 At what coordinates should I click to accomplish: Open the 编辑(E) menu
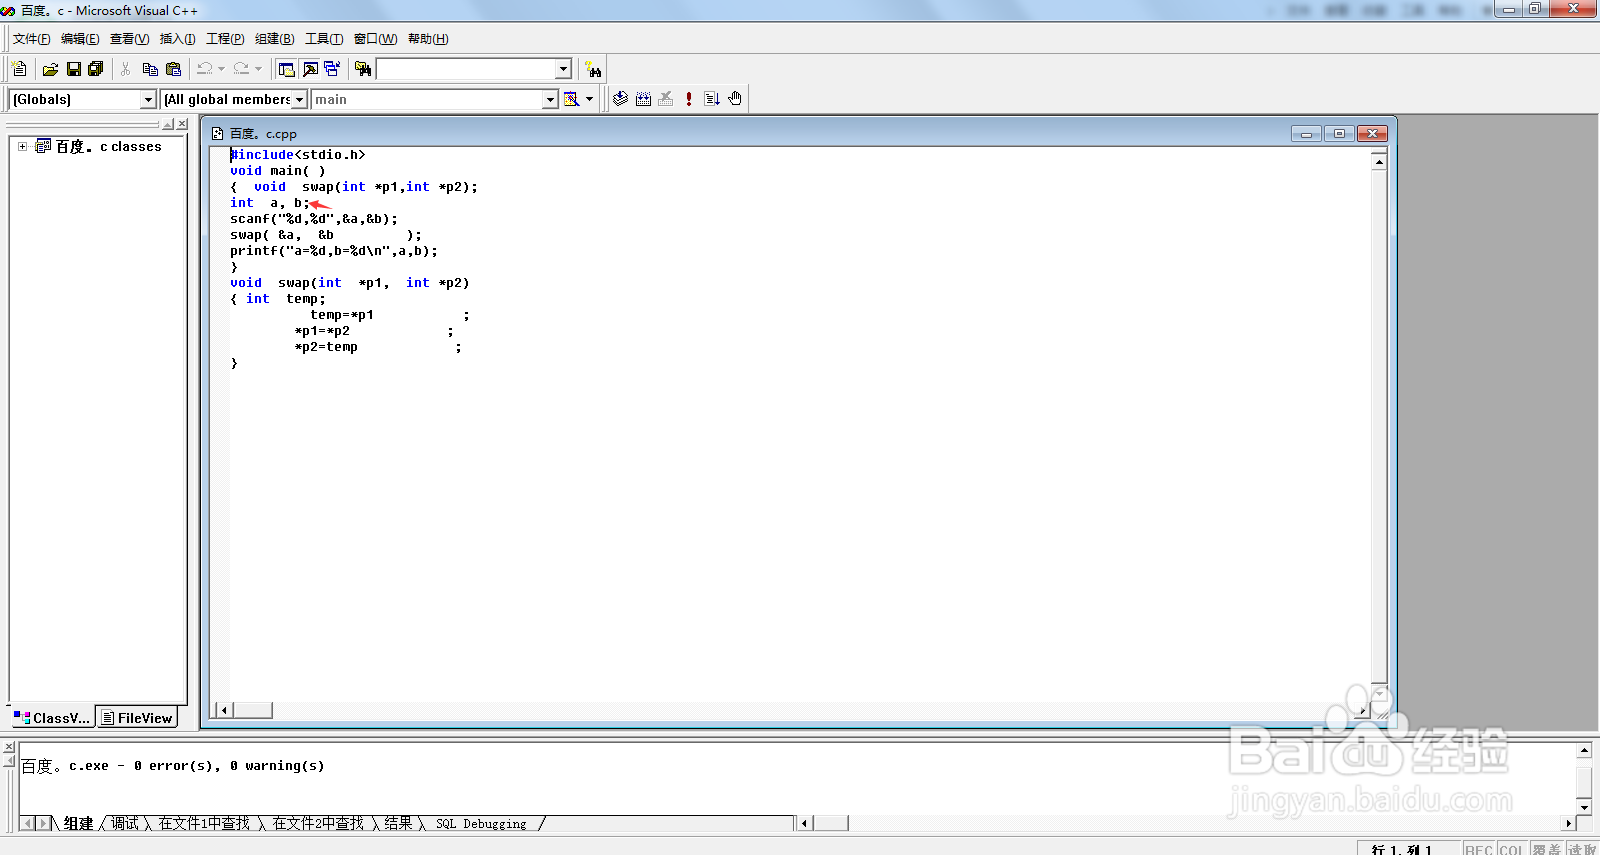[80, 39]
